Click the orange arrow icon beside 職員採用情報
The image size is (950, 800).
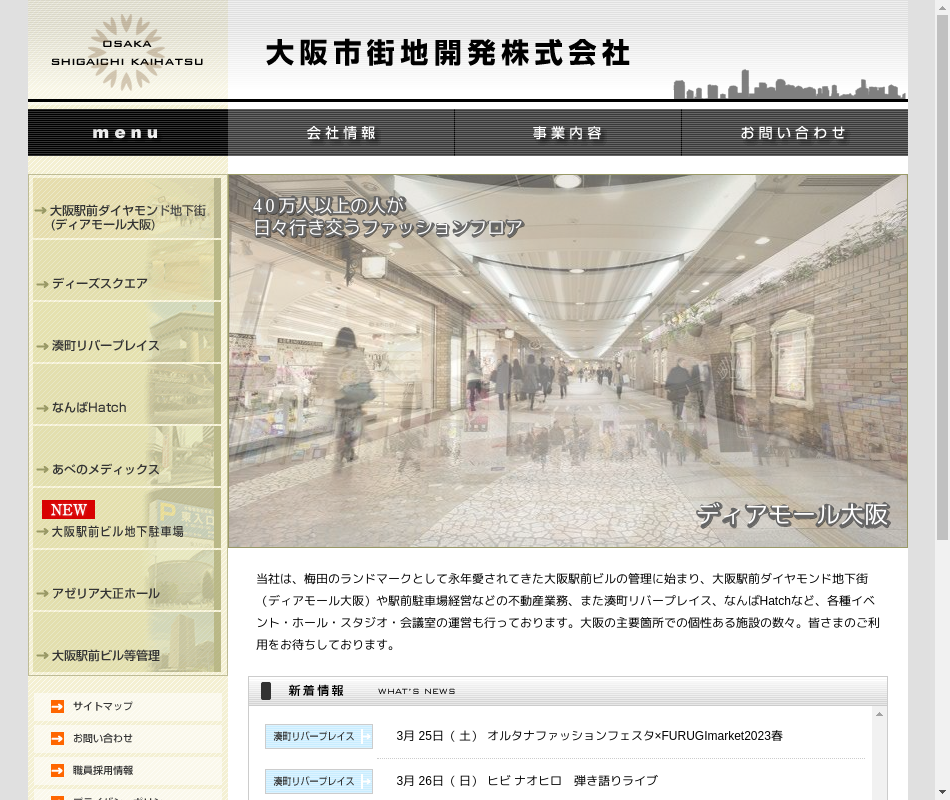[x=58, y=770]
